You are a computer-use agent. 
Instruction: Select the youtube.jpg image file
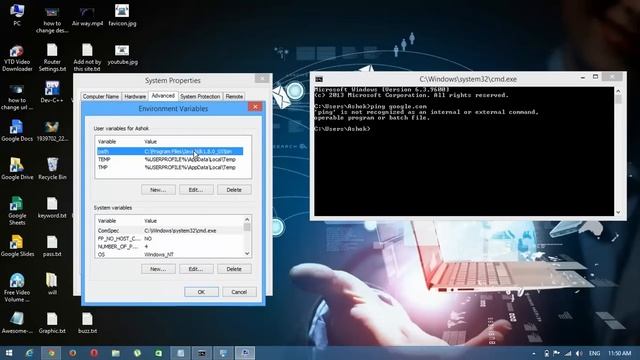point(122,54)
